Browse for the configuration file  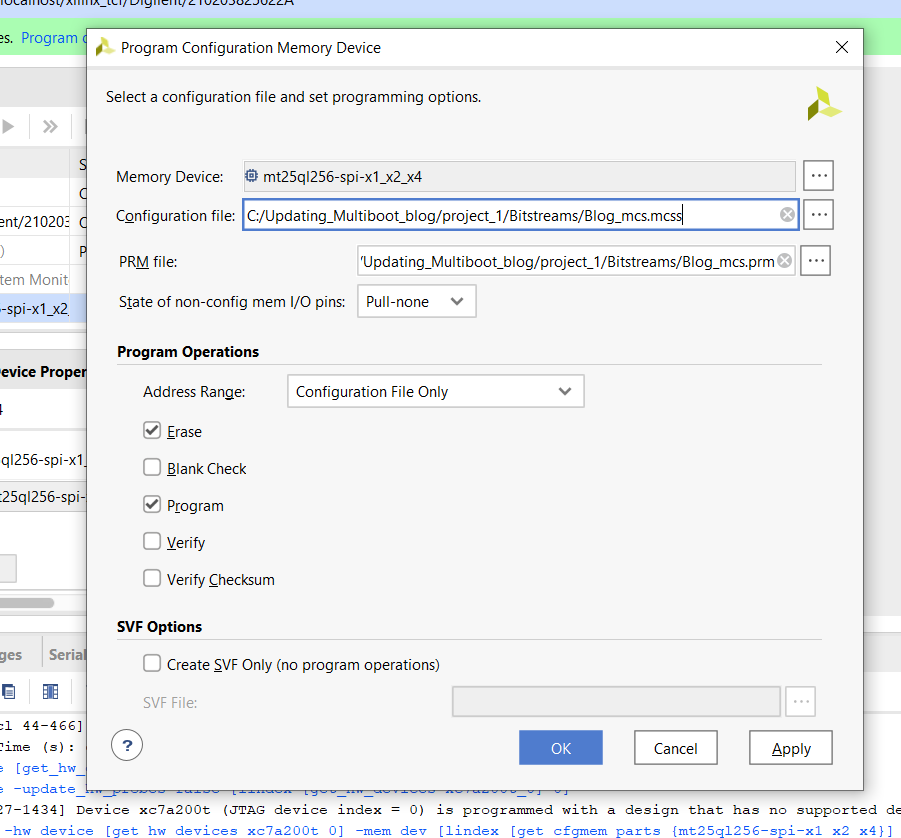coord(818,214)
